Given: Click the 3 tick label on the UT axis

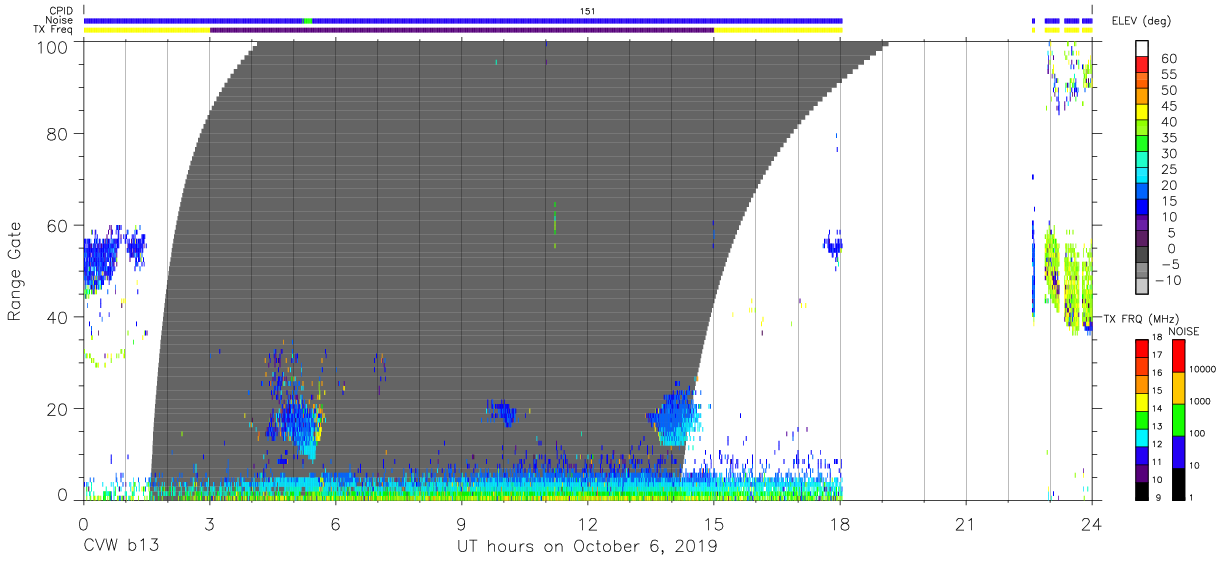Looking at the screenshot, I should click(x=209, y=524).
